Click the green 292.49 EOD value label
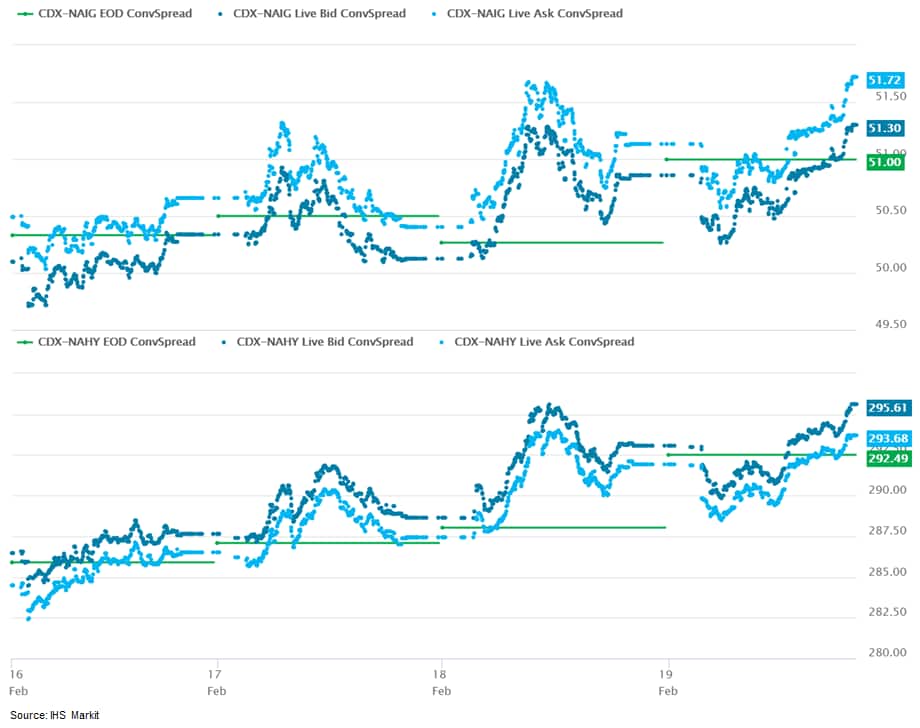 888,458
